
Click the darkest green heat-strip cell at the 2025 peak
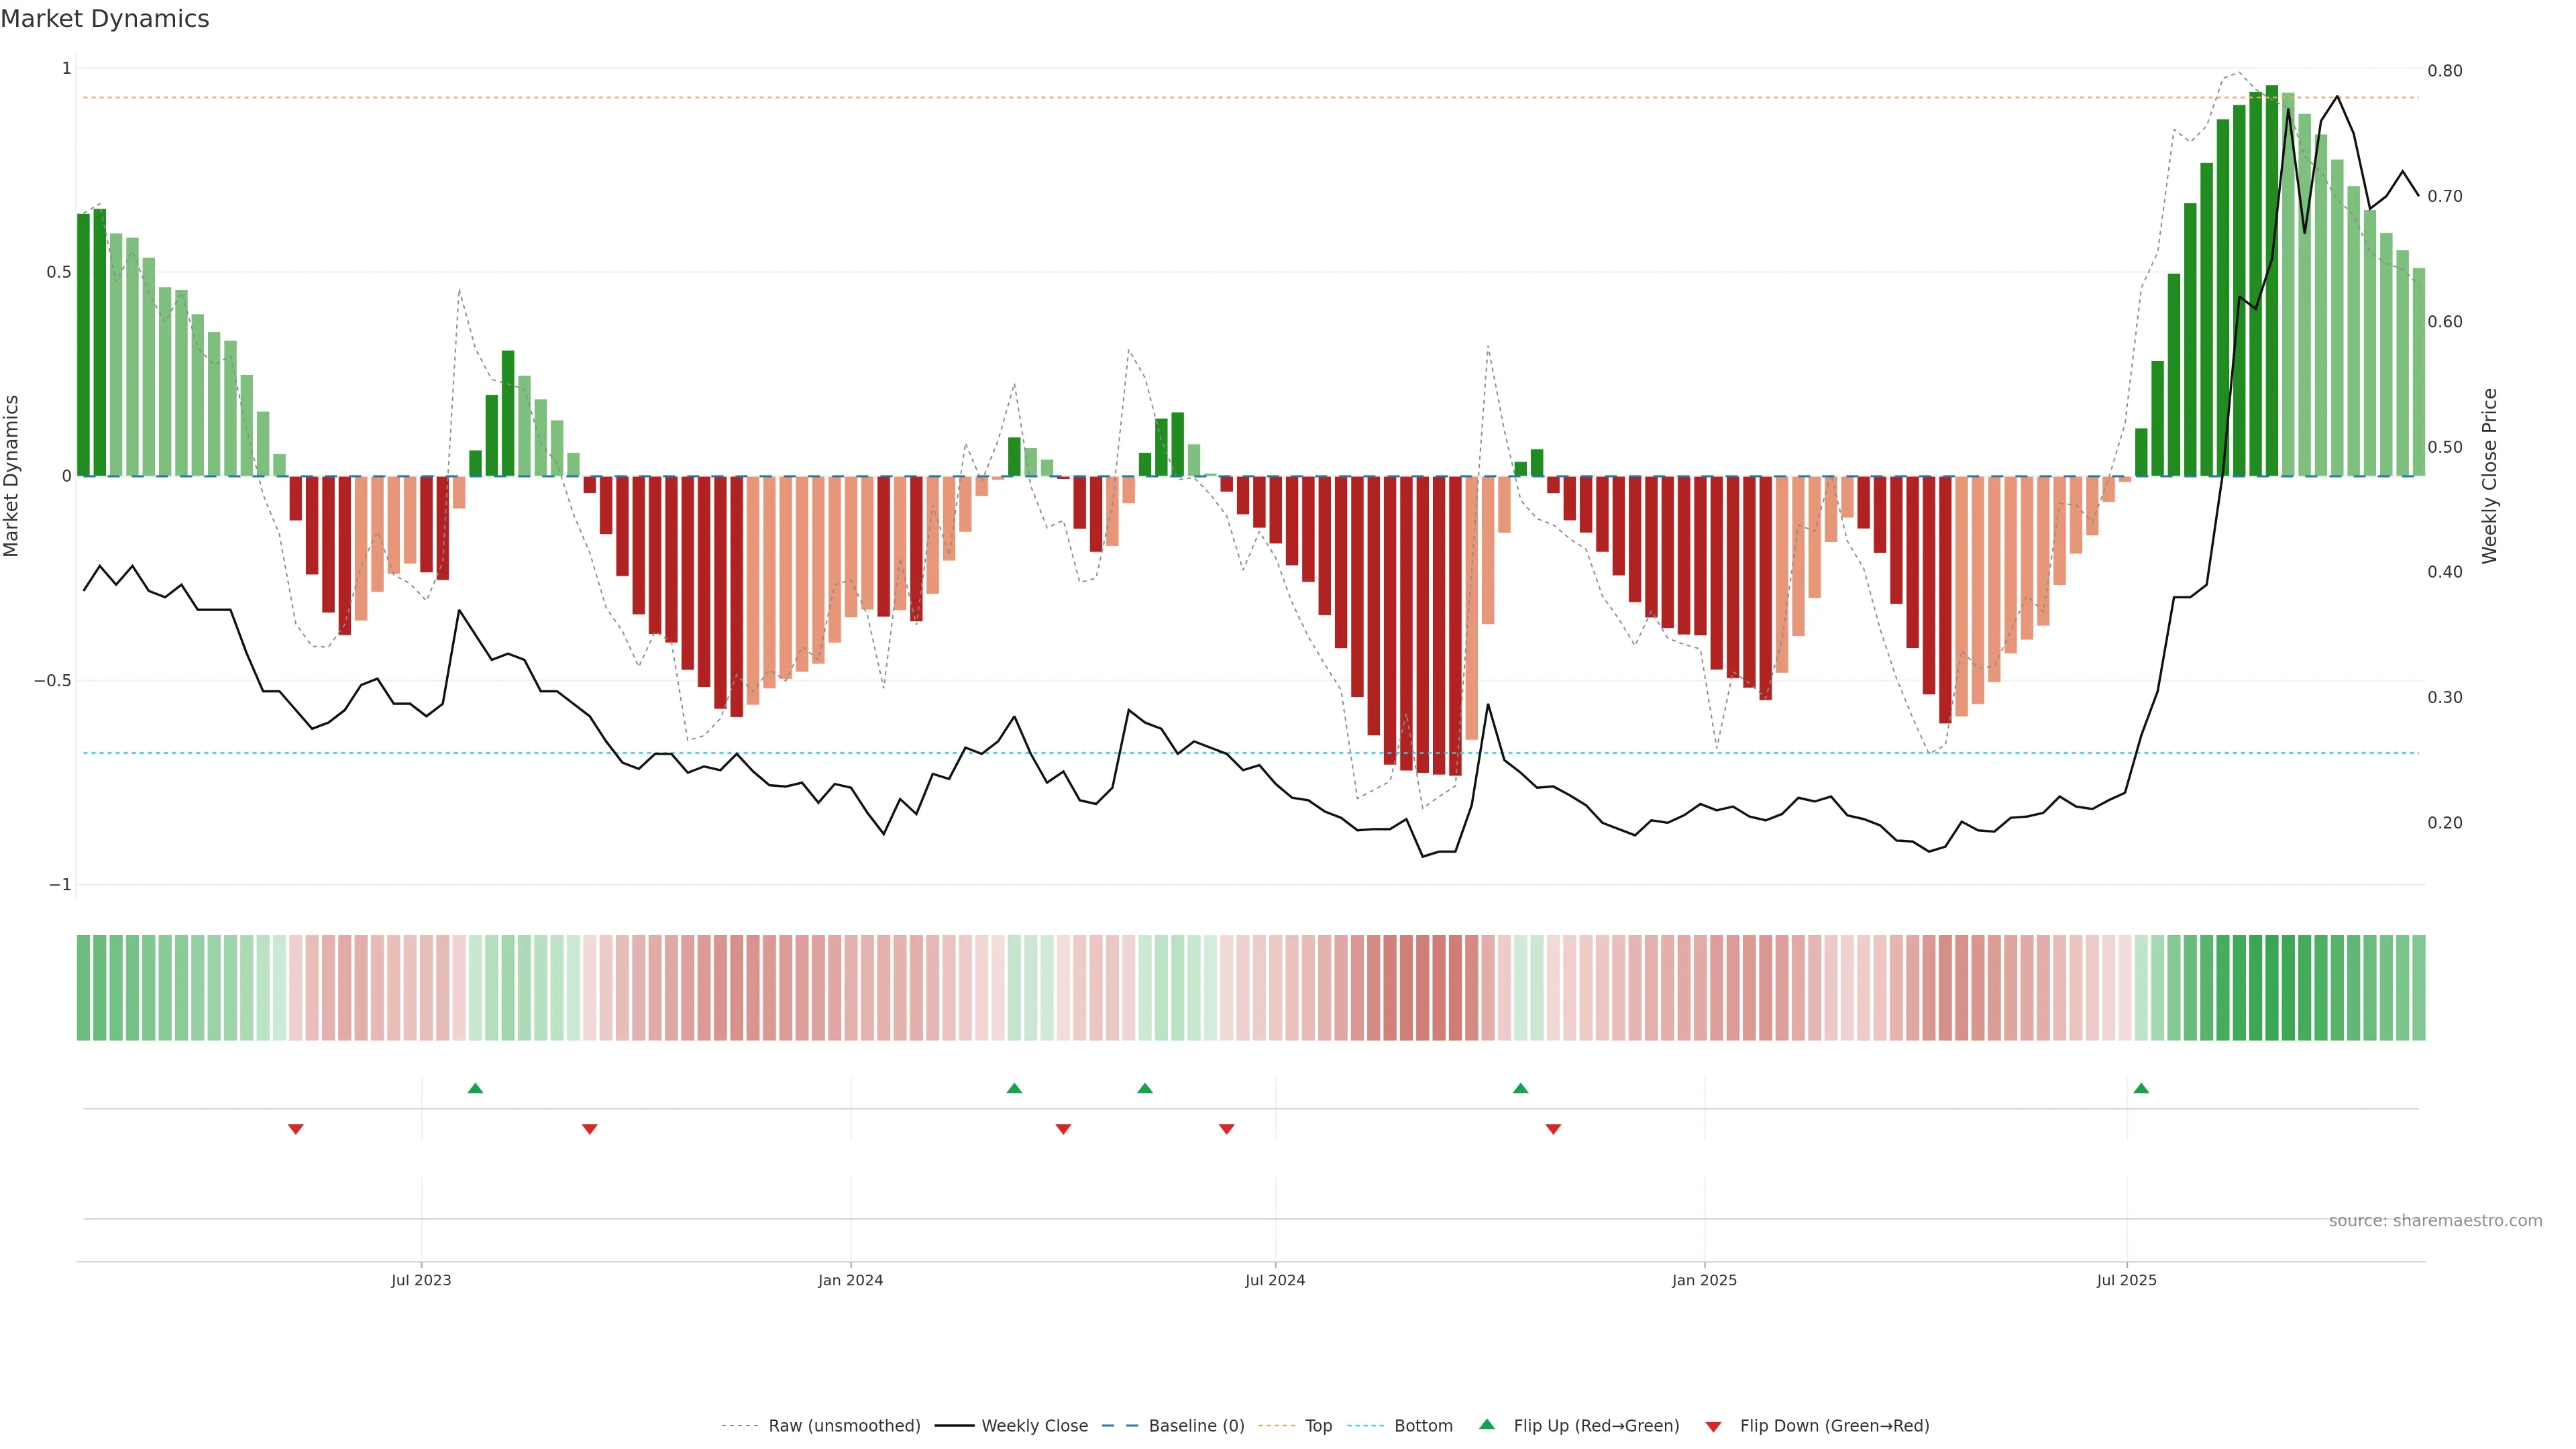pyautogui.click(x=2272, y=988)
